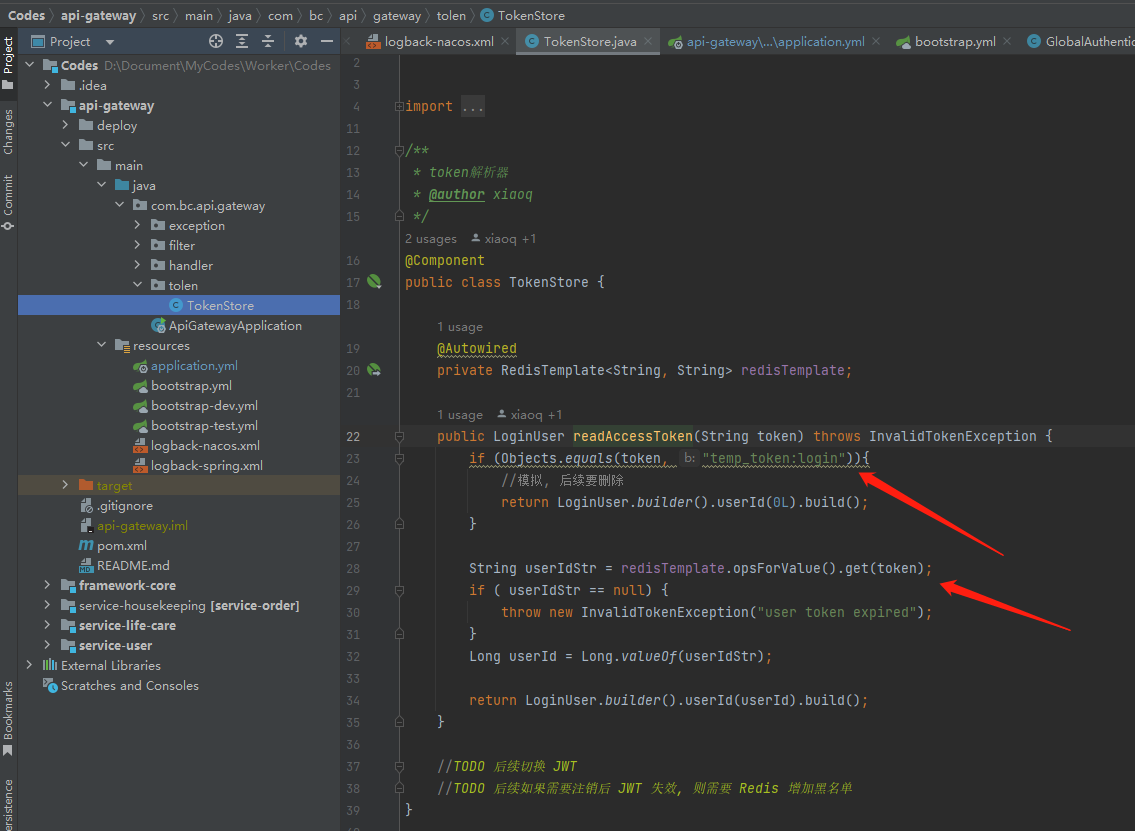Viewport: 1135px width, 831px height.
Task: Click the readAccessToken method name in editor
Action: [x=633, y=436]
